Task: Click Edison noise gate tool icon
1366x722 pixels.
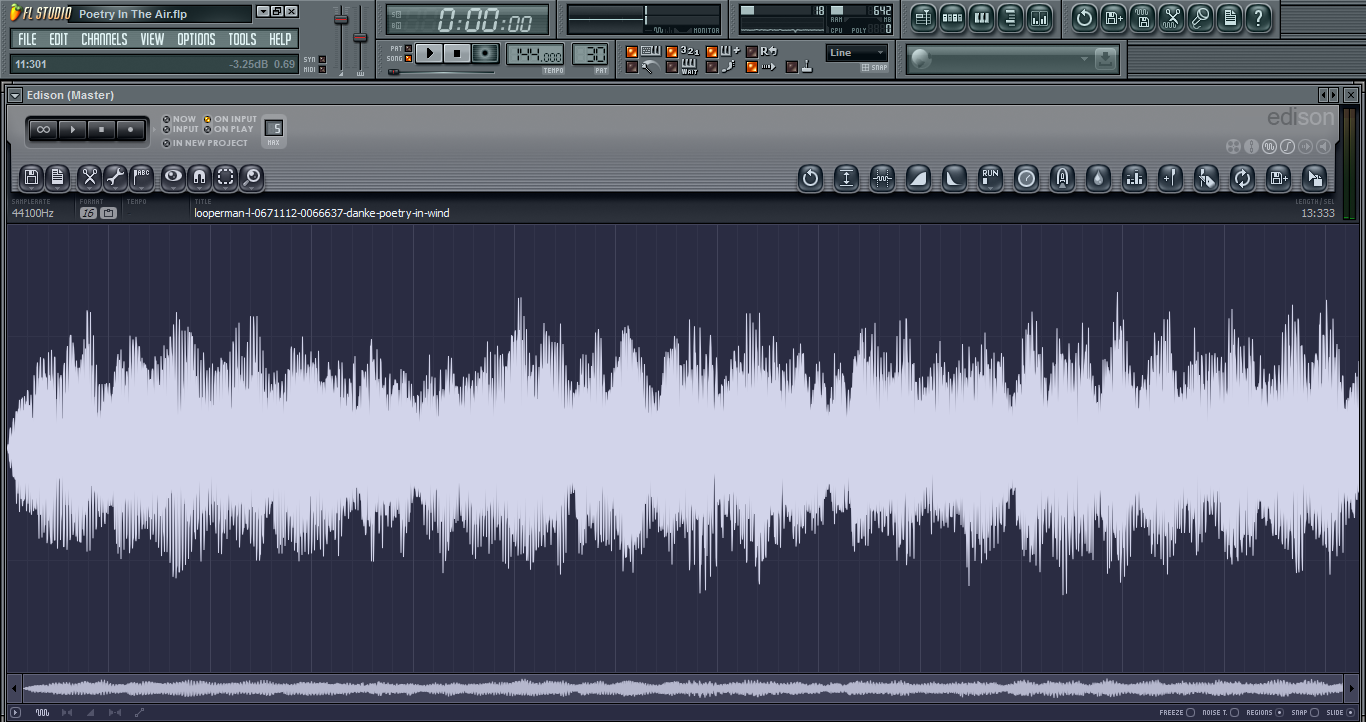Action: click(1170, 179)
